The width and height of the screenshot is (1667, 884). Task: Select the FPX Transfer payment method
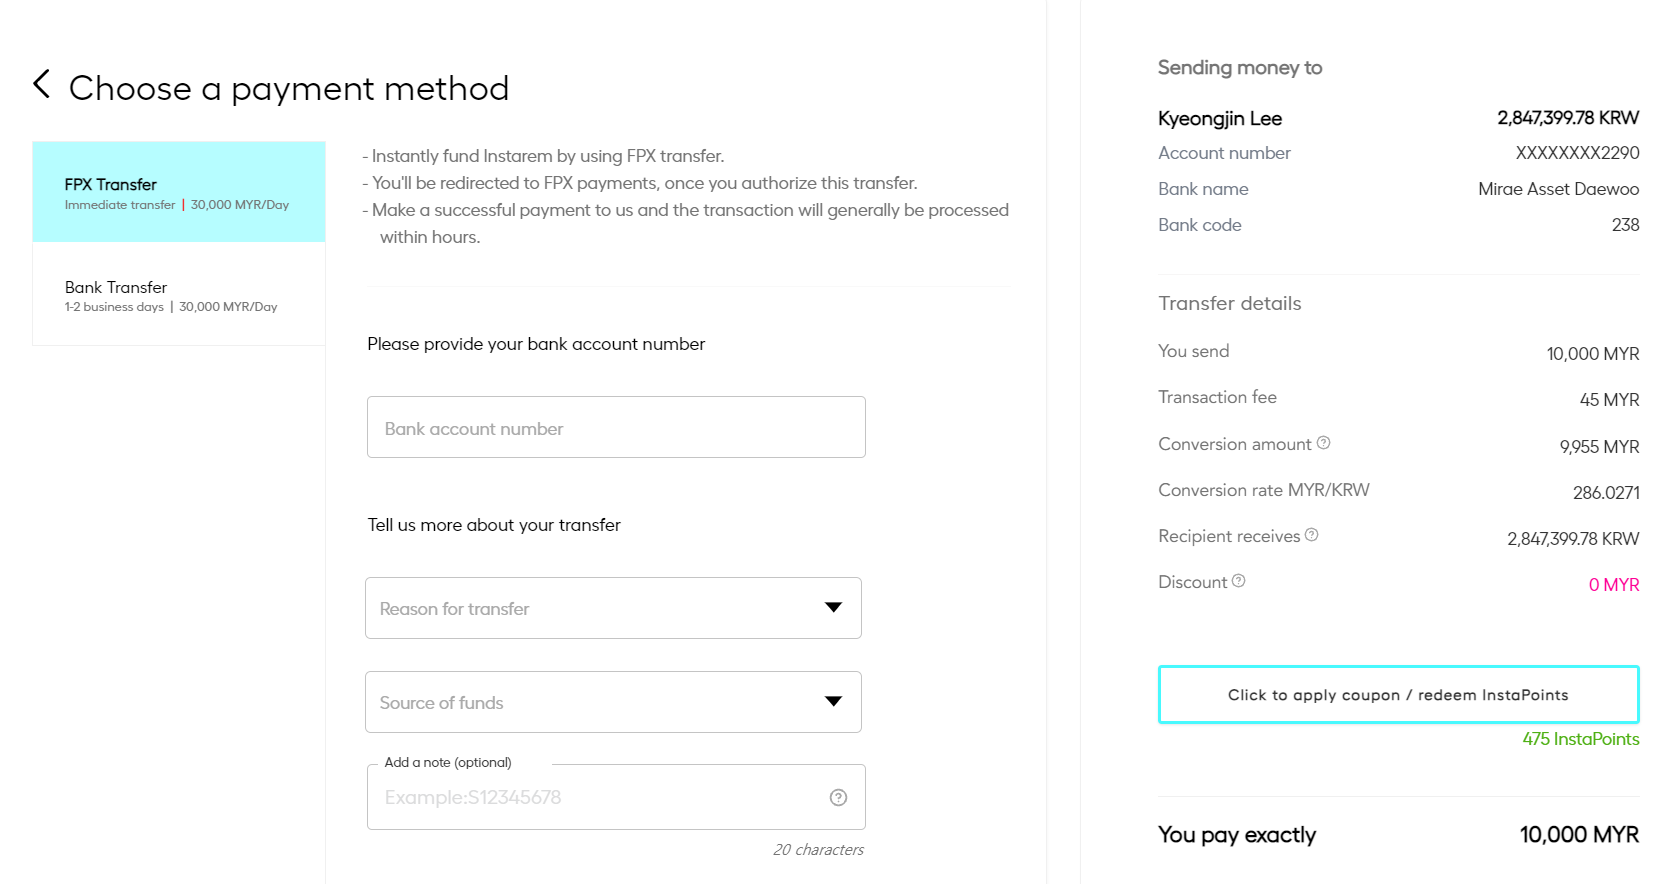(178, 192)
